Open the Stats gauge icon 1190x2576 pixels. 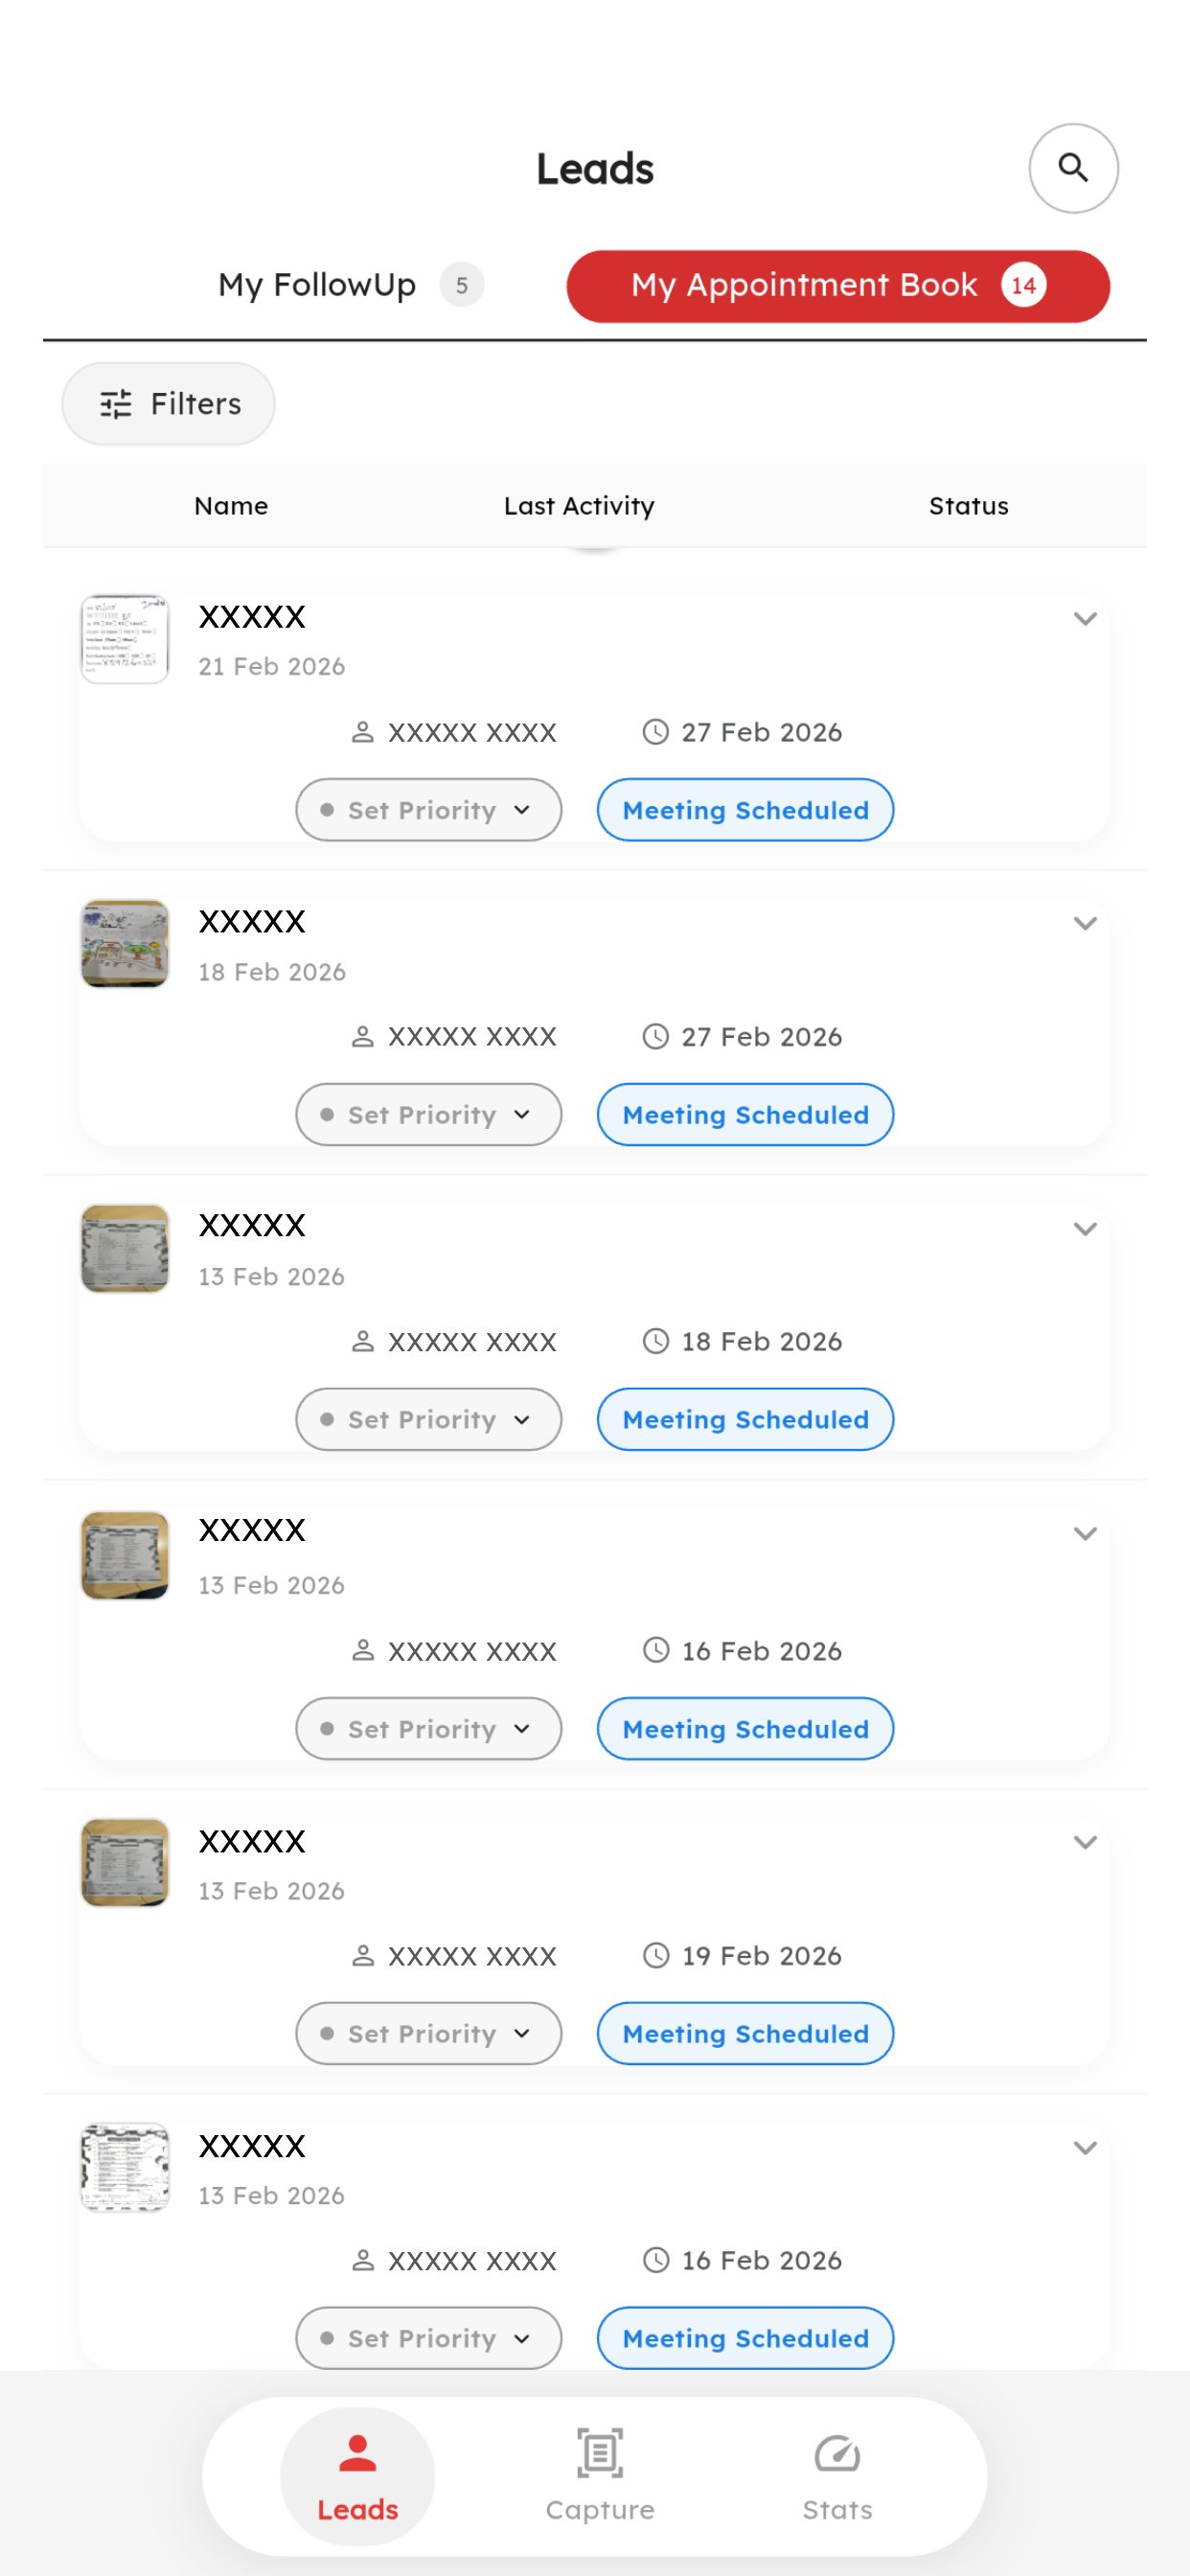coord(837,2453)
